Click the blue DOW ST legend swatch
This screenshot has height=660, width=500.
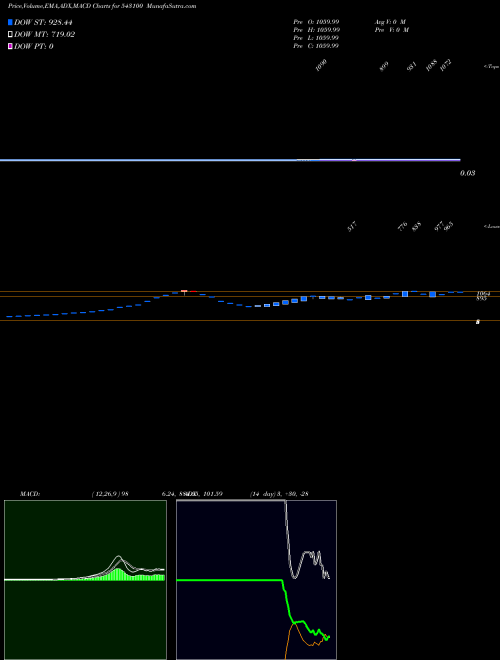pos(10,22)
